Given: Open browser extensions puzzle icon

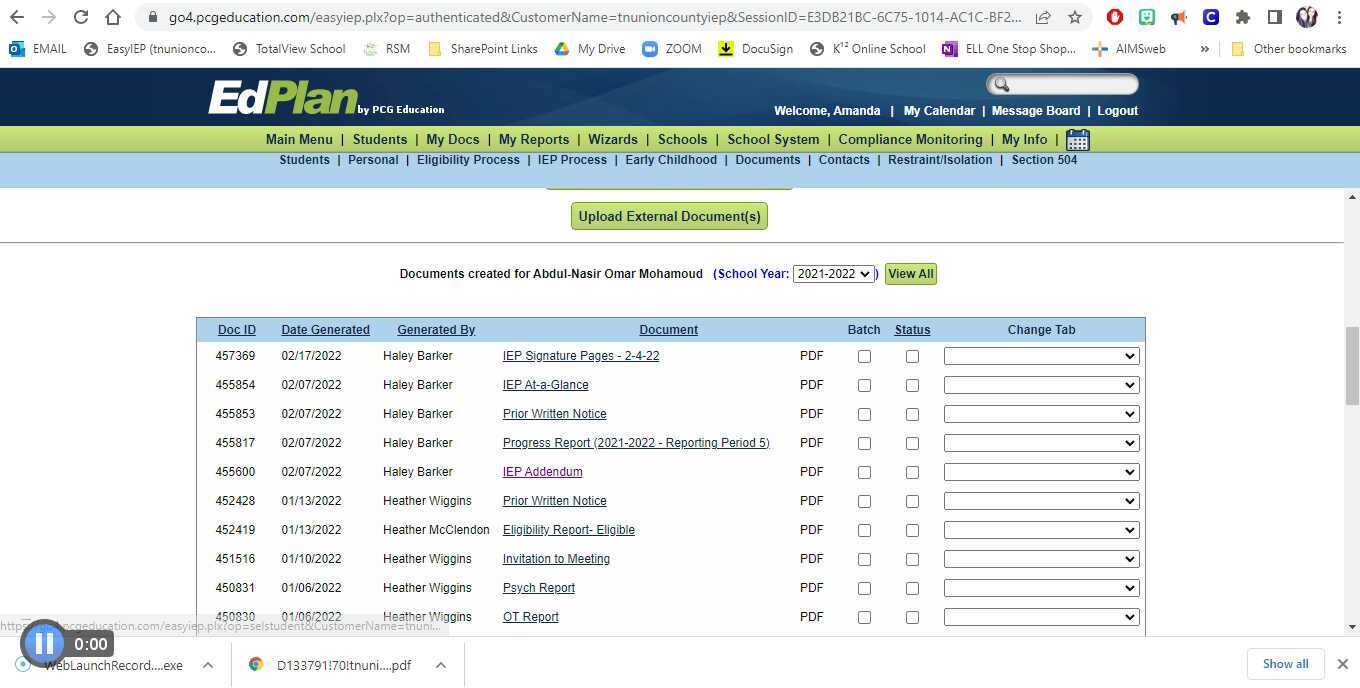Looking at the screenshot, I should (1242, 17).
